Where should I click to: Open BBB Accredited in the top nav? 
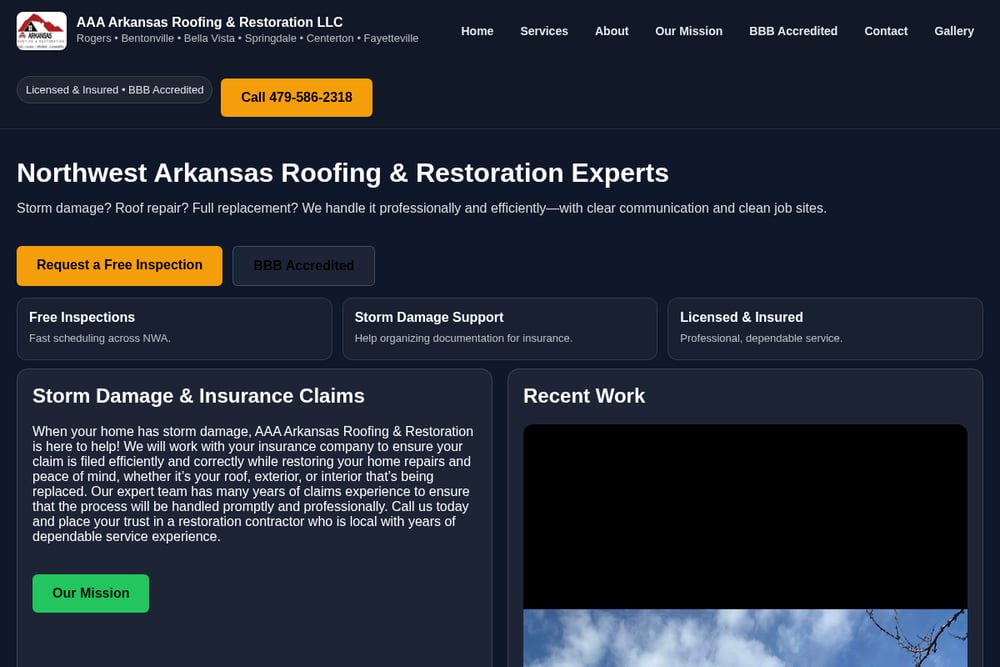coord(793,31)
